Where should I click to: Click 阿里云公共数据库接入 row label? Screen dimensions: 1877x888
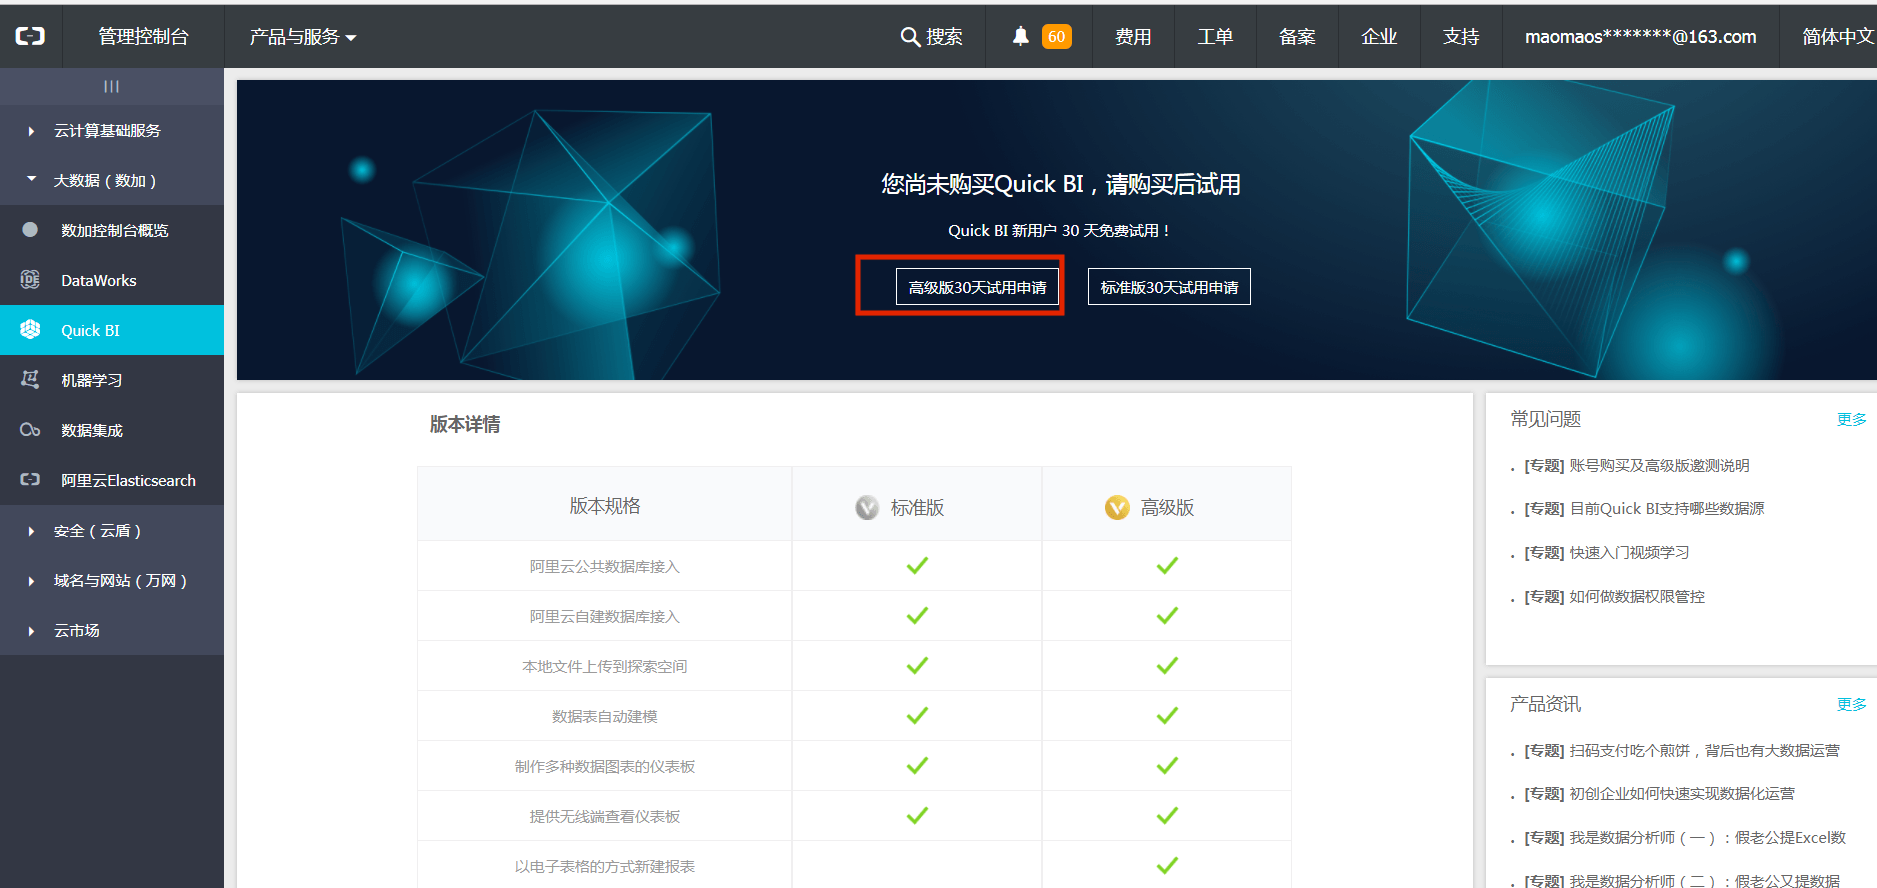click(605, 567)
